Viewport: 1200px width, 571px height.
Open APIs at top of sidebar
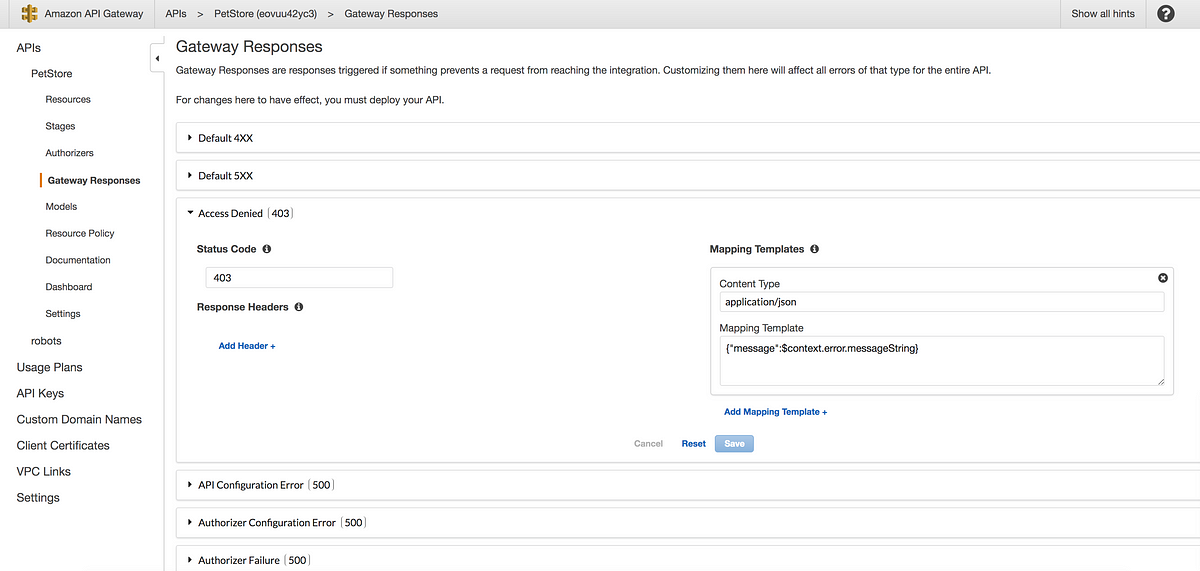coord(29,48)
